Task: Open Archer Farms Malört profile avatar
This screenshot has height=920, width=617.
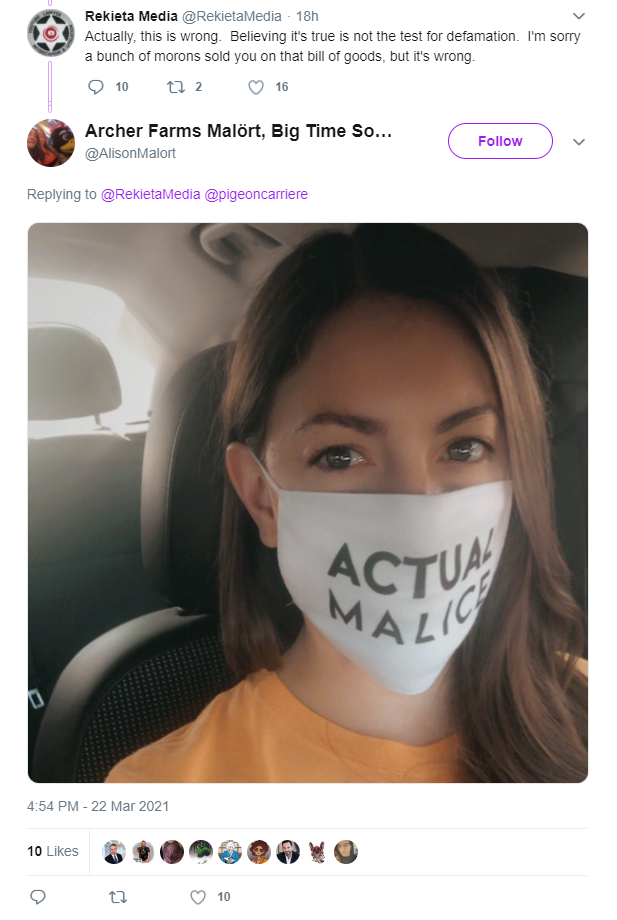Action: (51, 143)
